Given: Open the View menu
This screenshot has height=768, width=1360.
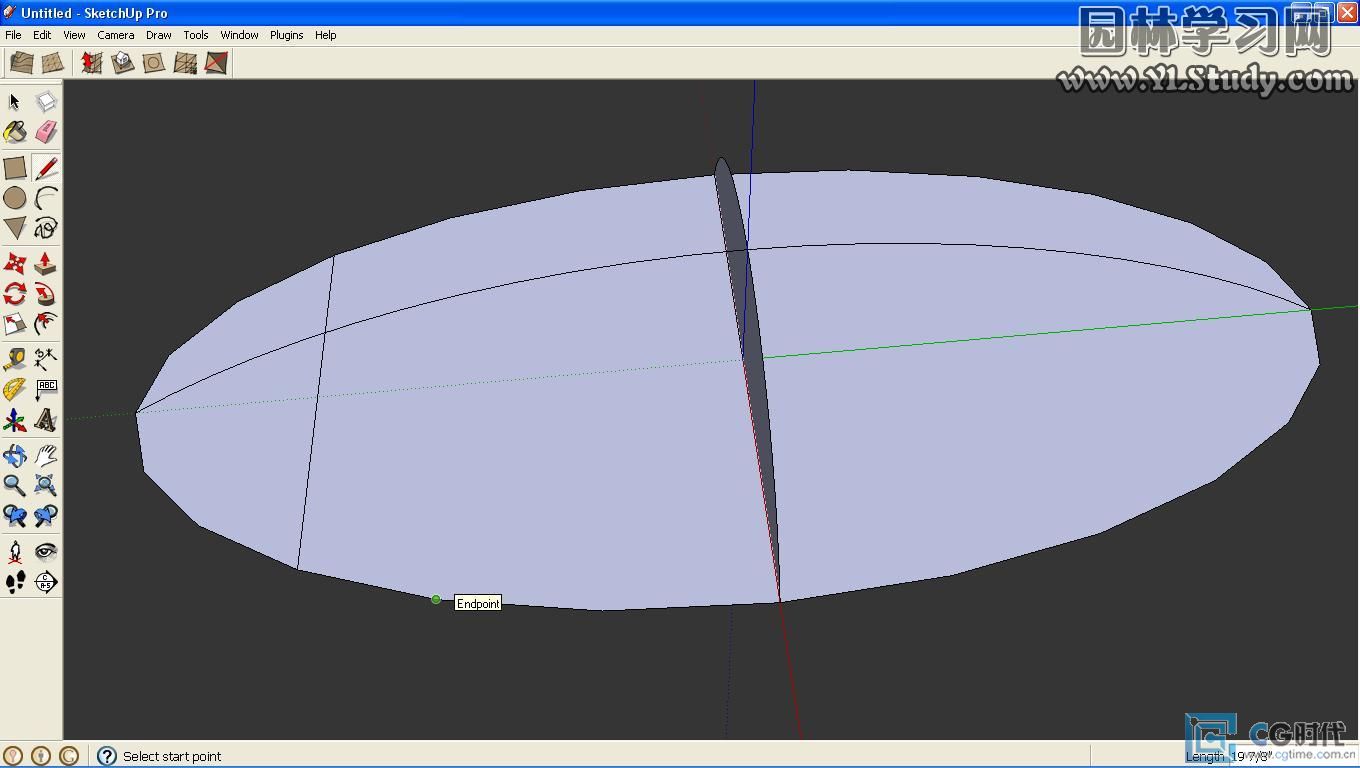Looking at the screenshot, I should (74, 35).
